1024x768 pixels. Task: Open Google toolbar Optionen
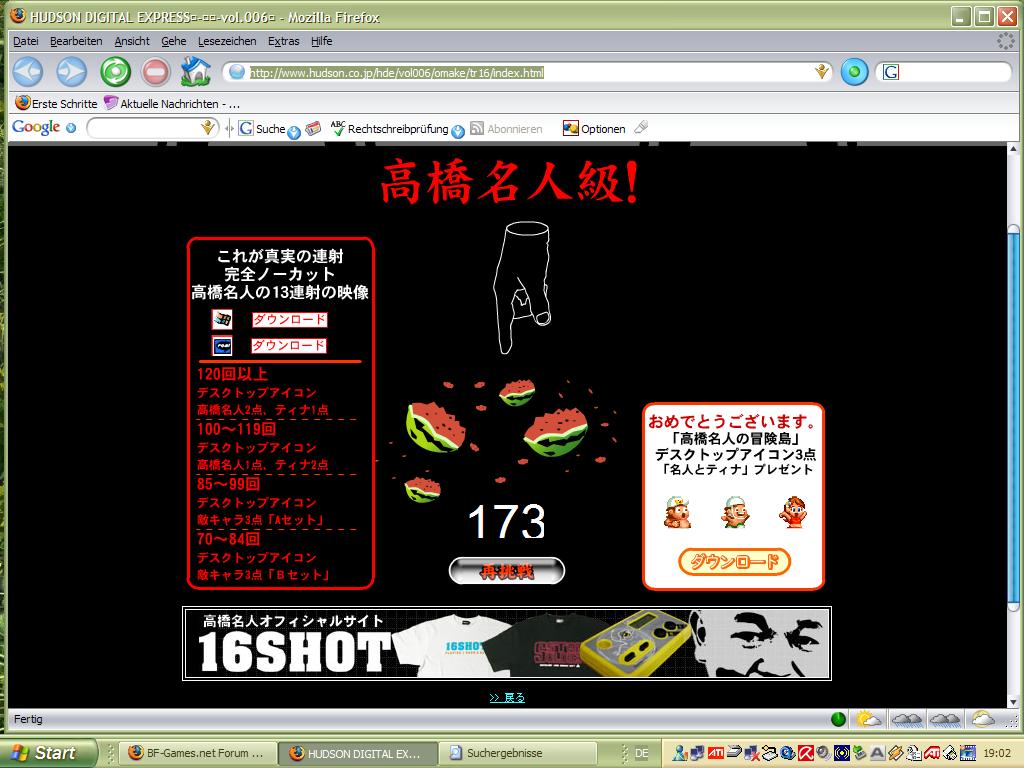pos(594,129)
